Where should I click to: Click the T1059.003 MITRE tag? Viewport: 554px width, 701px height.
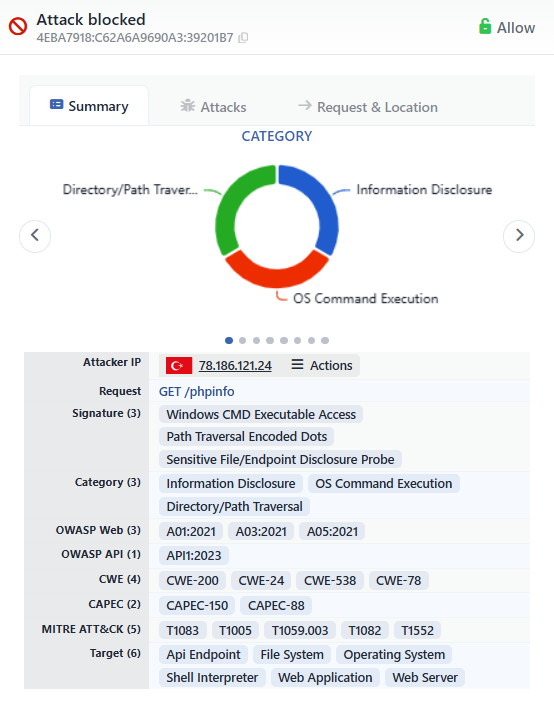[300, 631]
